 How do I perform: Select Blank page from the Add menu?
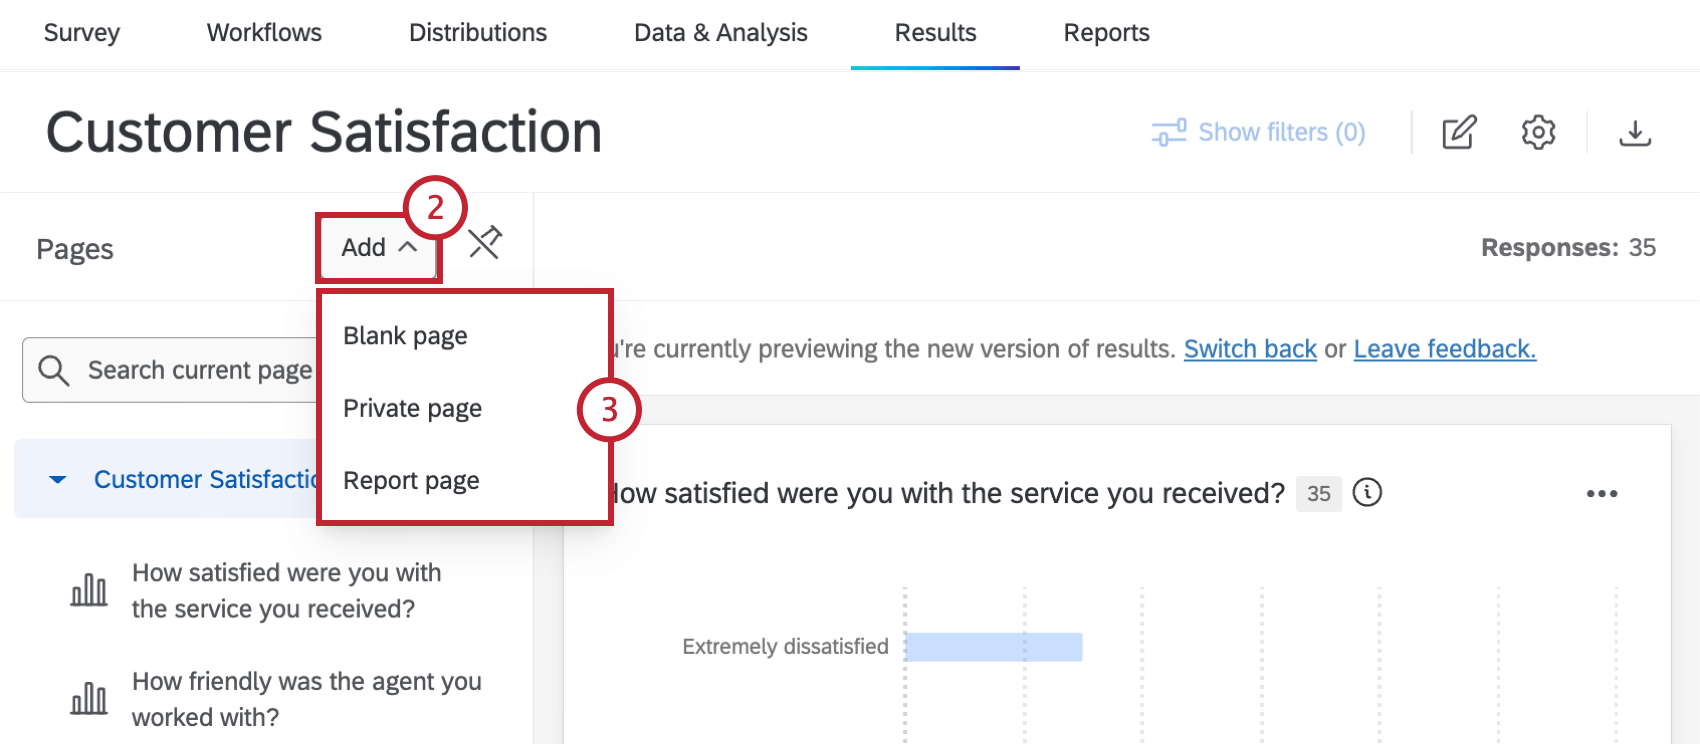pos(404,335)
